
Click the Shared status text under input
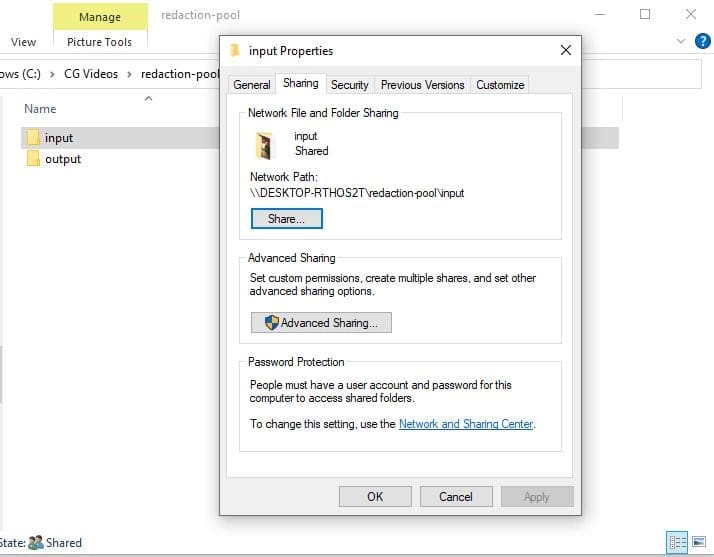coord(311,151)
